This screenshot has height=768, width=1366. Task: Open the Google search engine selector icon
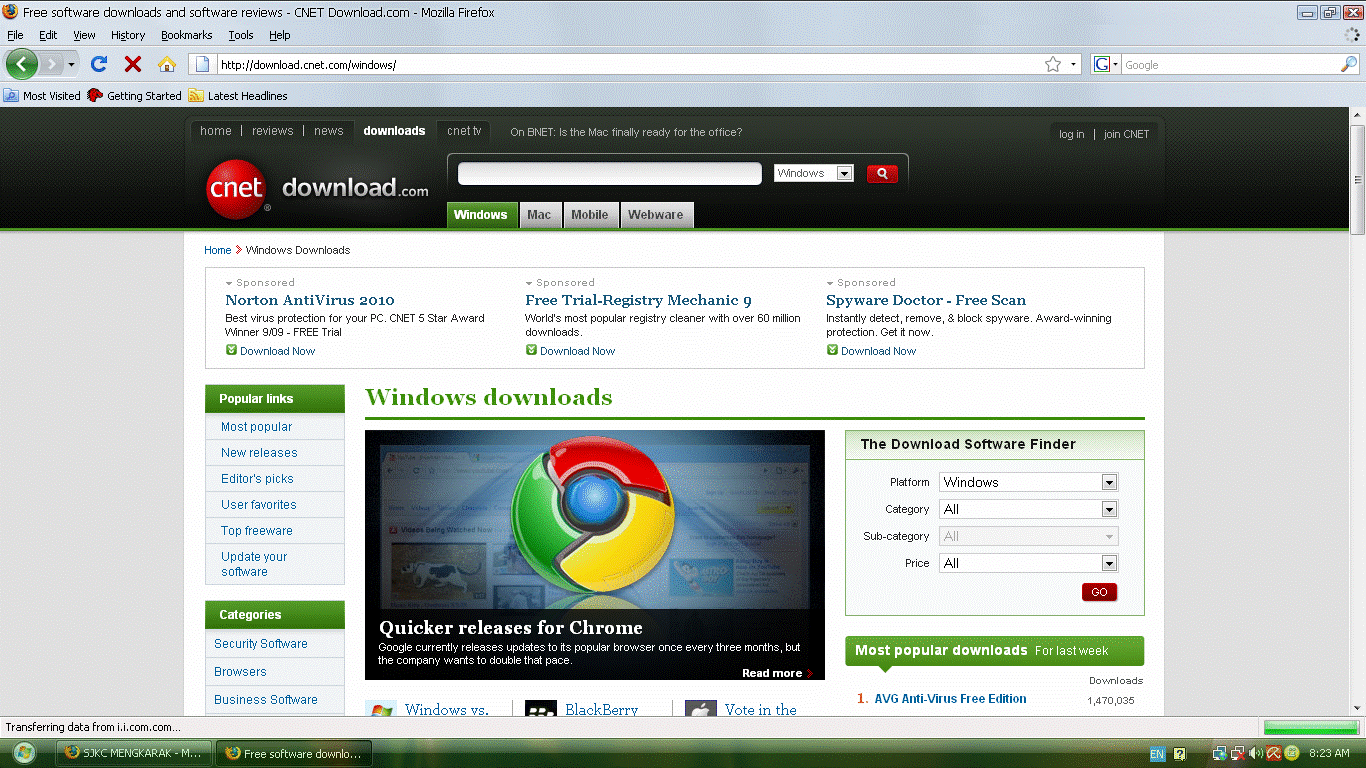1105,64
